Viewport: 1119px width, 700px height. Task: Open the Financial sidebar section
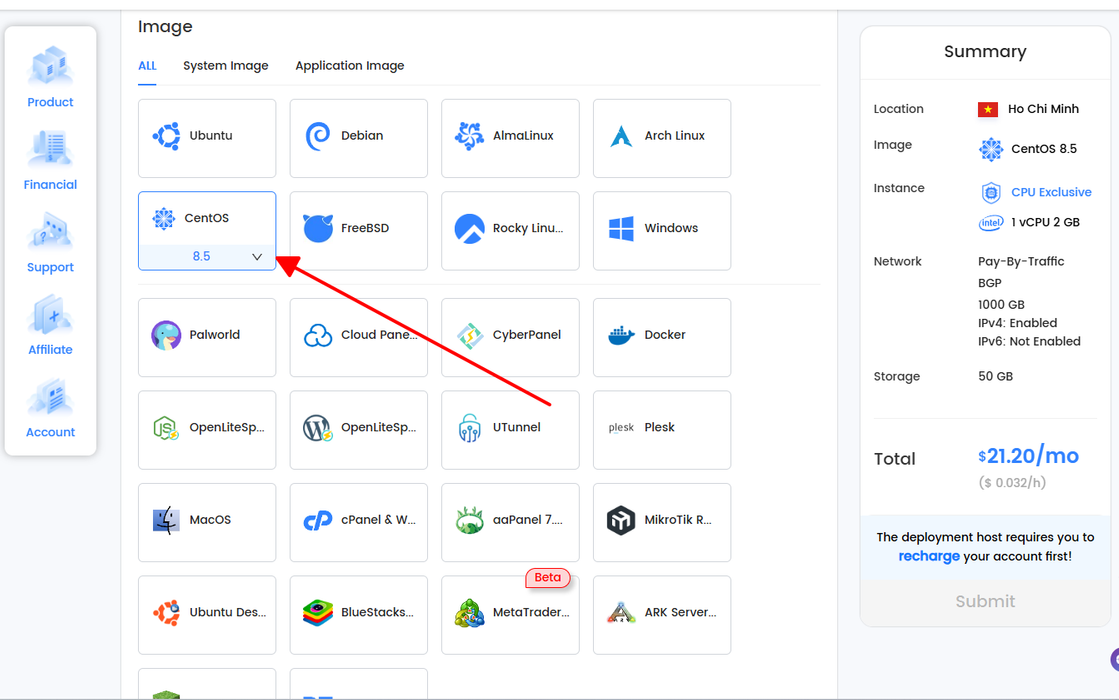[50, 160]
